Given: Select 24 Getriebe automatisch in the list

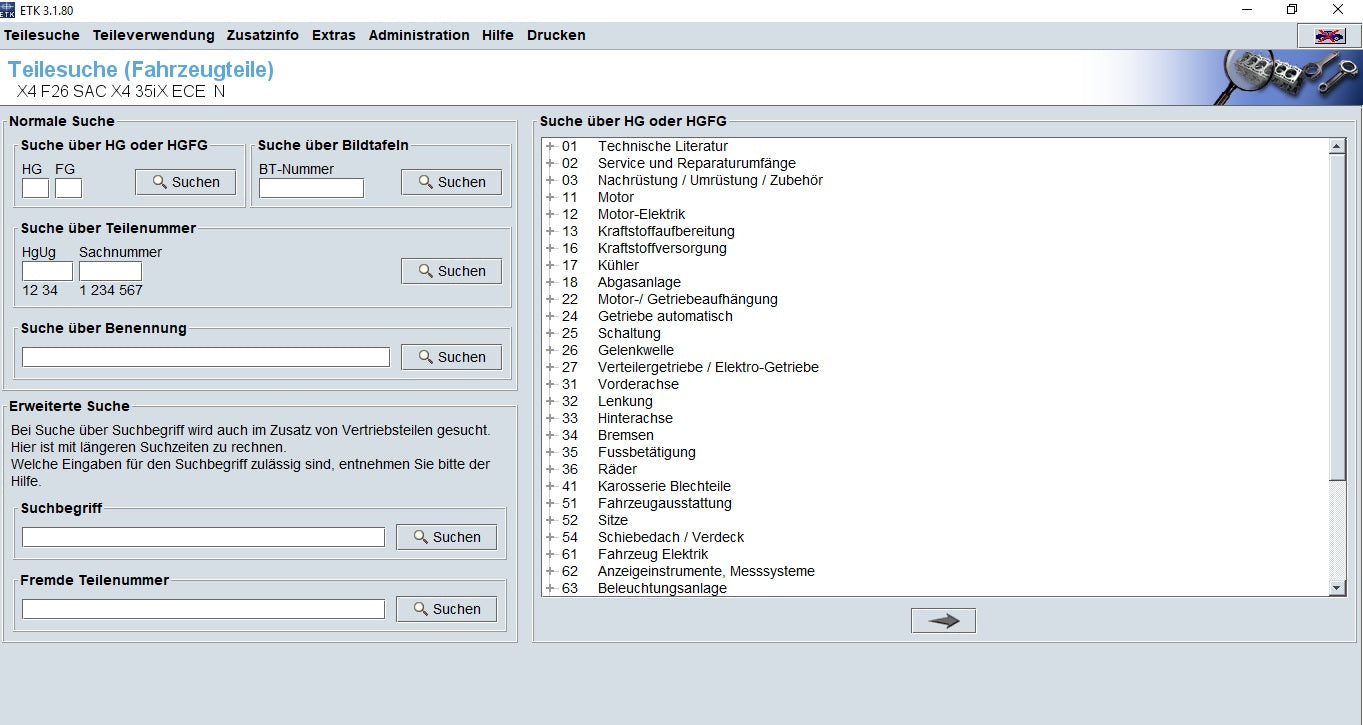Looking at the screenshot, I should 664,316.
